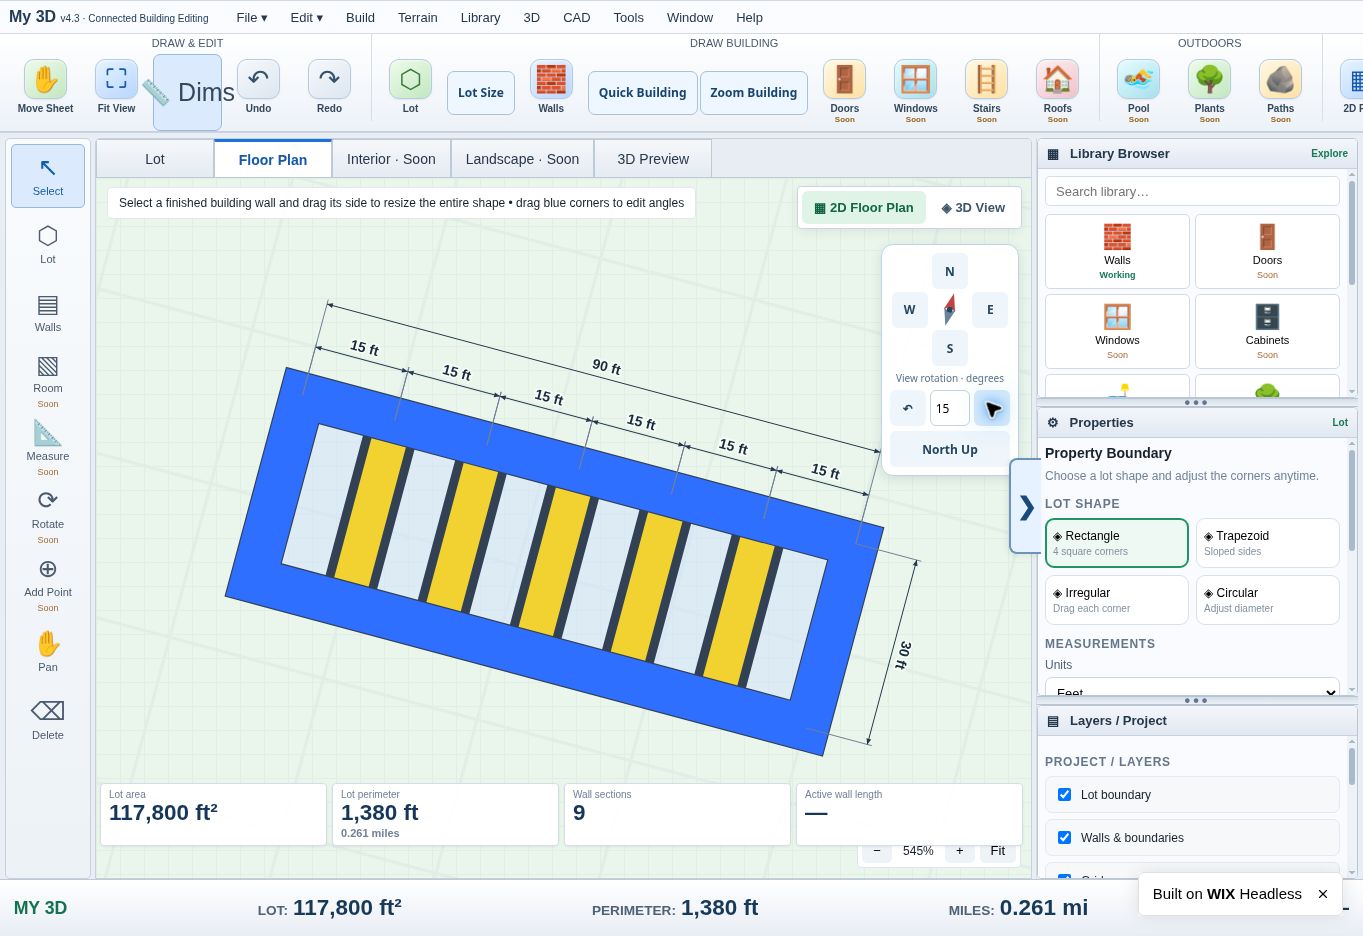Switch to 2D Floor Plan view
This screenshot has width=1363, height=936.
(864, 208)
